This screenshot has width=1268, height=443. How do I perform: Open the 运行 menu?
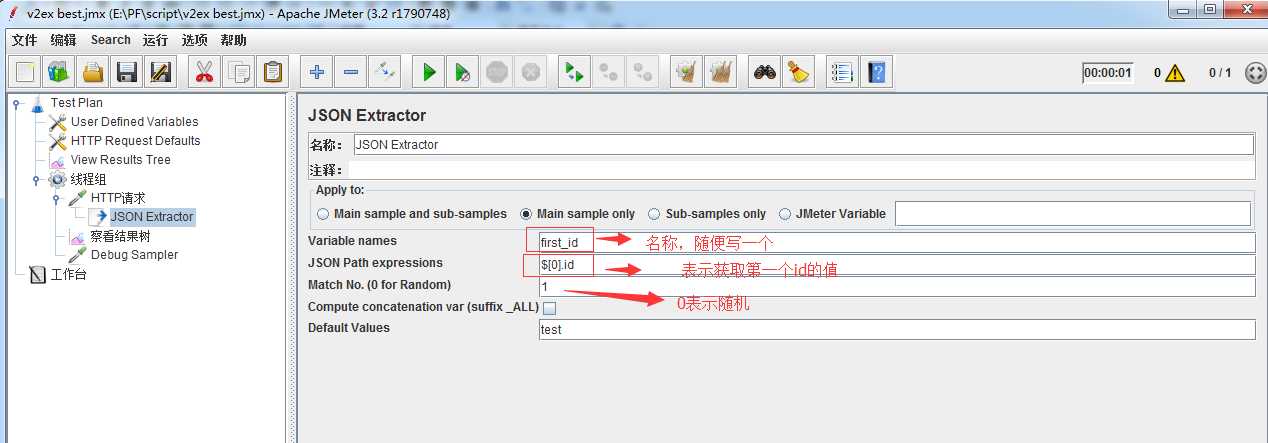(x=155, y=40)
